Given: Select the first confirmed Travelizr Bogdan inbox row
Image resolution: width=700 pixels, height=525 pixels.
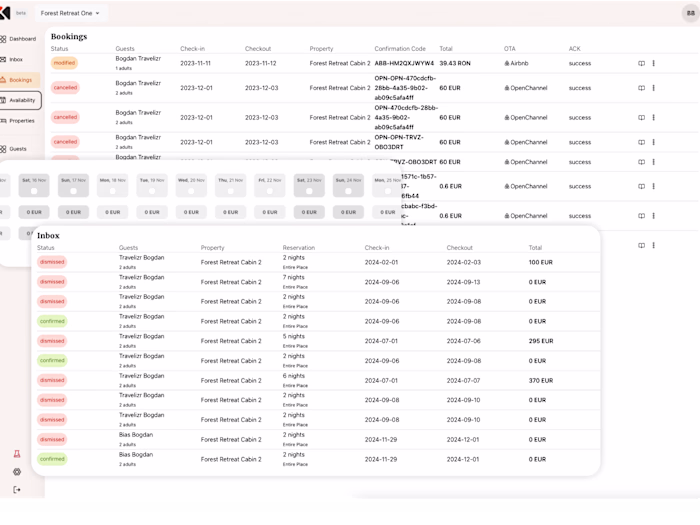Looking at the screenshot, I should coord(318,321).
